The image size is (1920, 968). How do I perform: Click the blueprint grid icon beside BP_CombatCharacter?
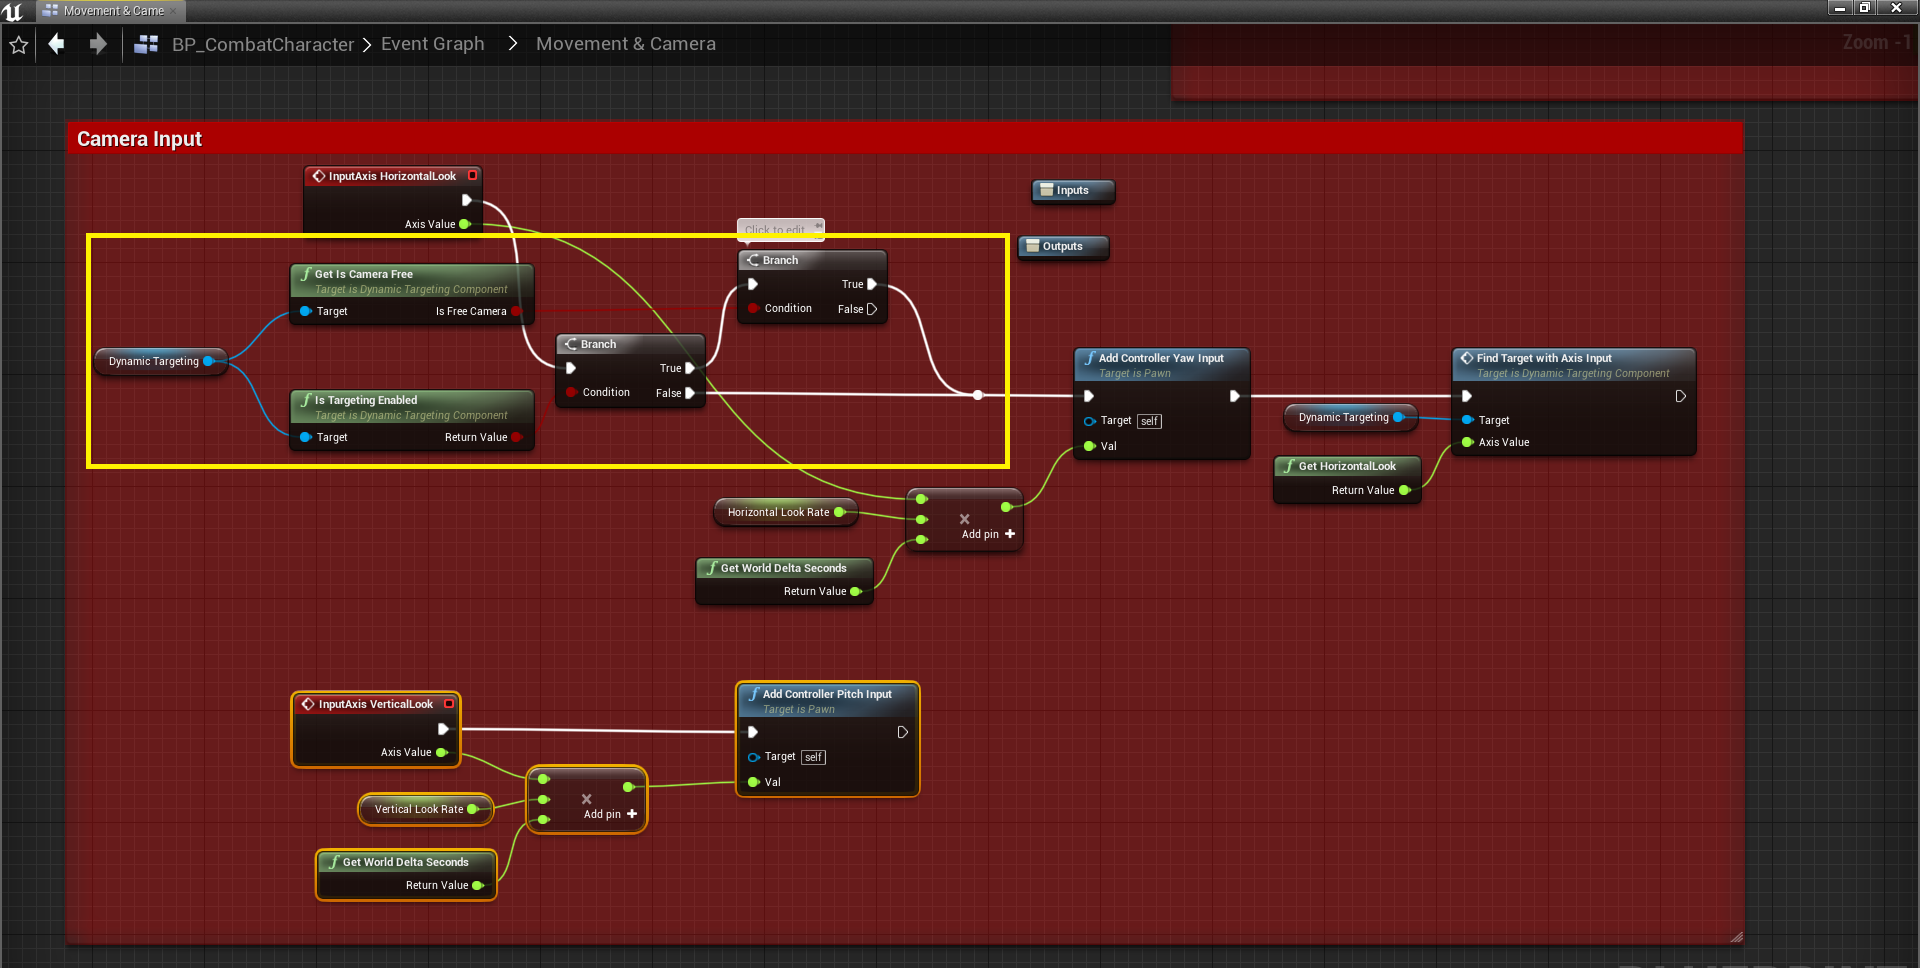pos(147,44)
